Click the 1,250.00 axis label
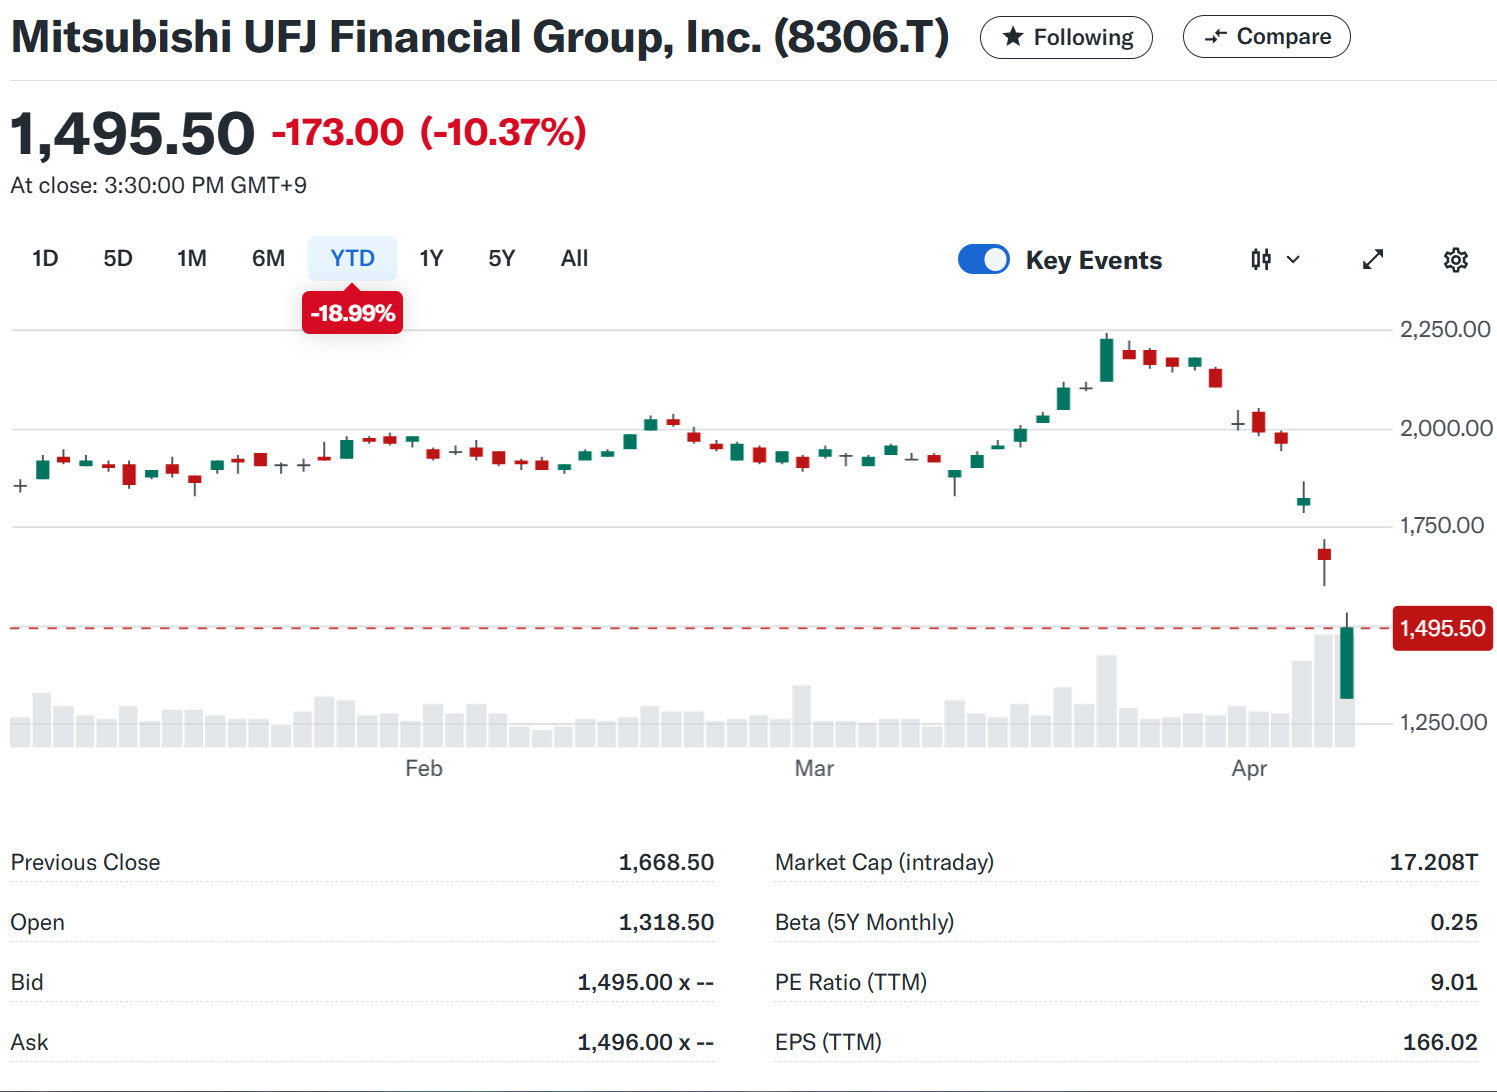Viewport: 1497px width, 1092px height. 1443,722
